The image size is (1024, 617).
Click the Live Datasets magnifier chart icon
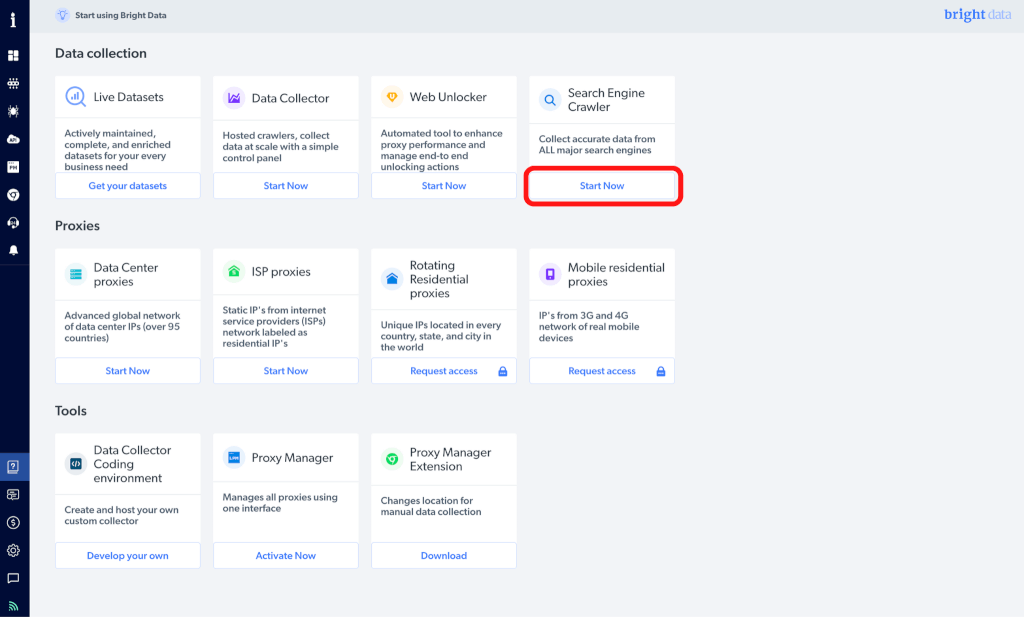pyautogui.click(x=76, y=98)
